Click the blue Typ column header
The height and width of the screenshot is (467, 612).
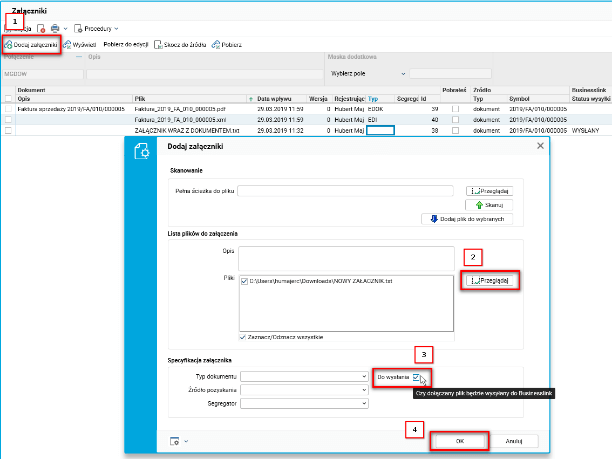(x=373, y=99)
